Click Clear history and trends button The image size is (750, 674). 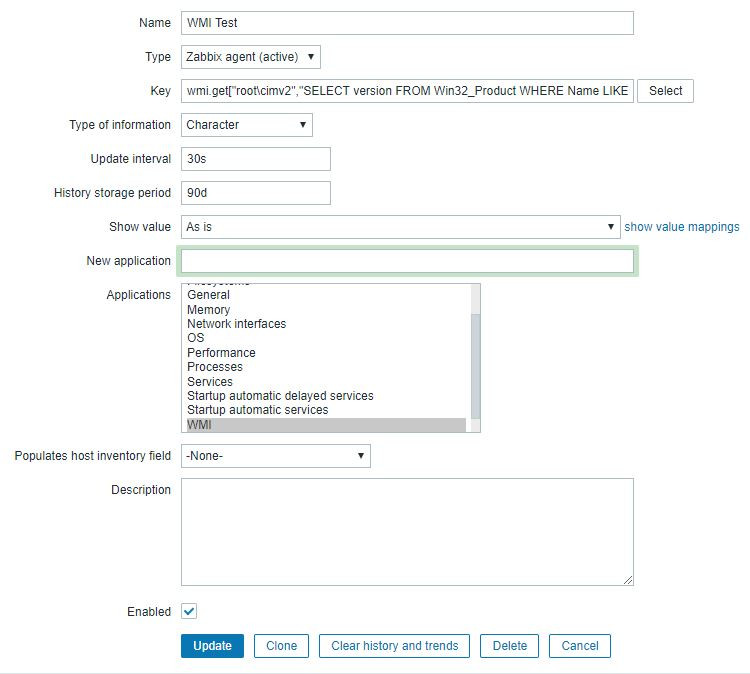(x=394, y=646)
